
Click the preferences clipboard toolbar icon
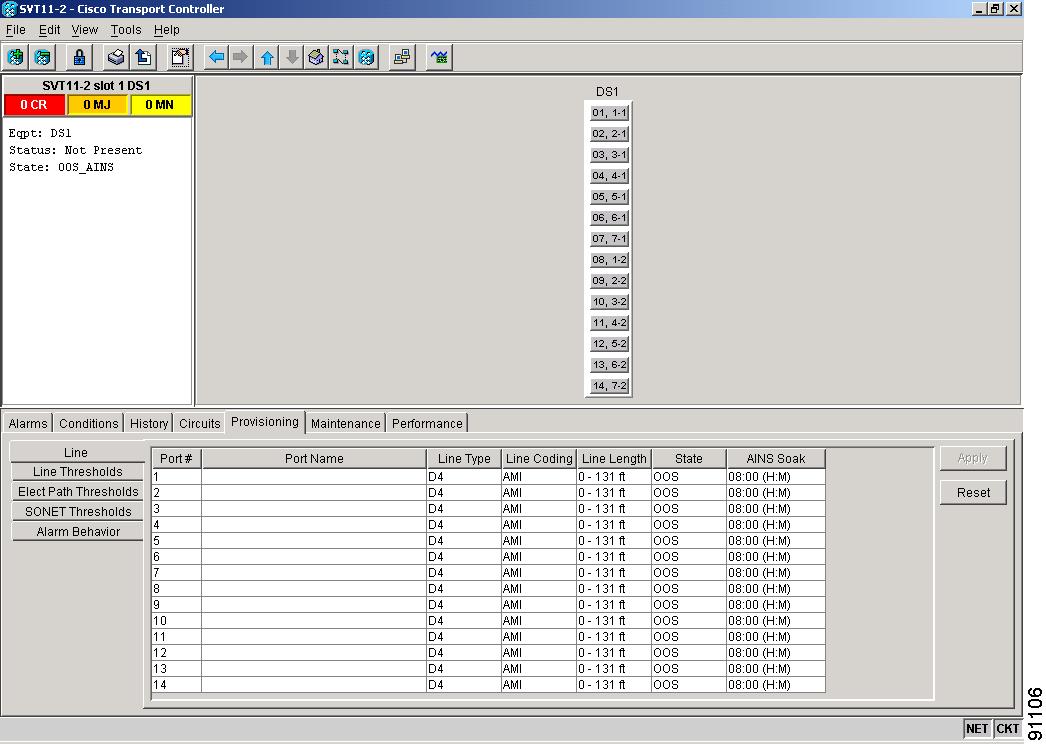pos(180,57)
